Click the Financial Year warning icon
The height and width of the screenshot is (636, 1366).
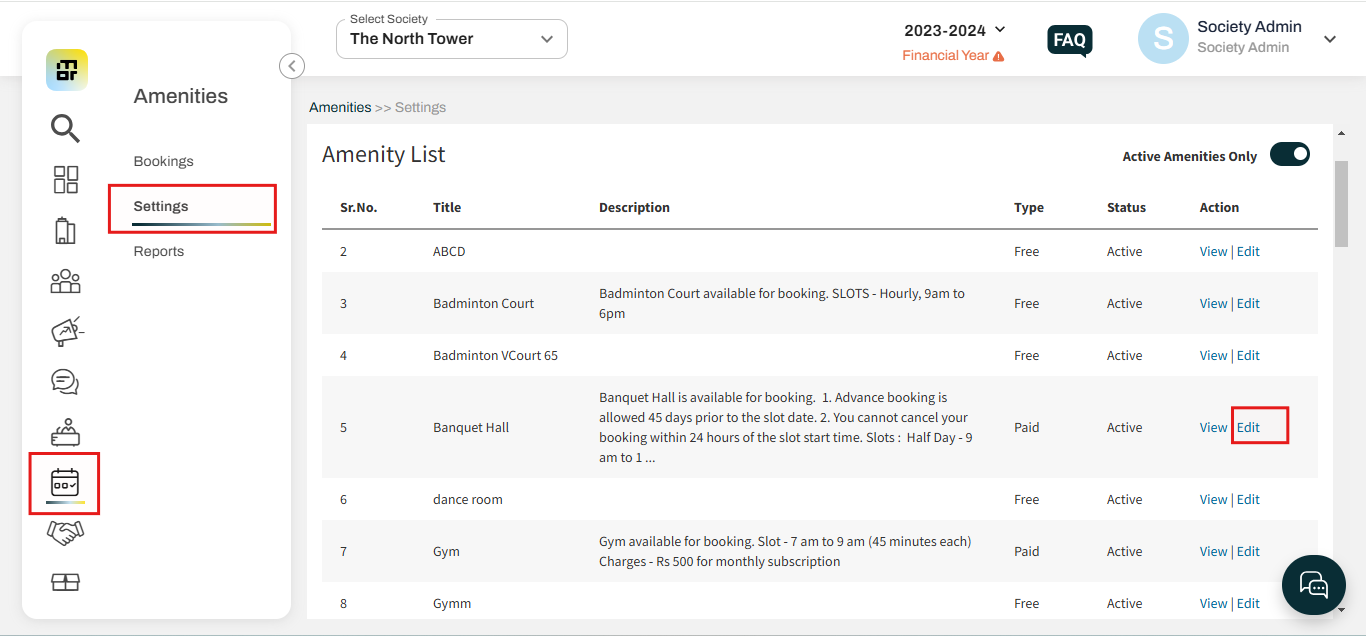click(x=998, y=56)
